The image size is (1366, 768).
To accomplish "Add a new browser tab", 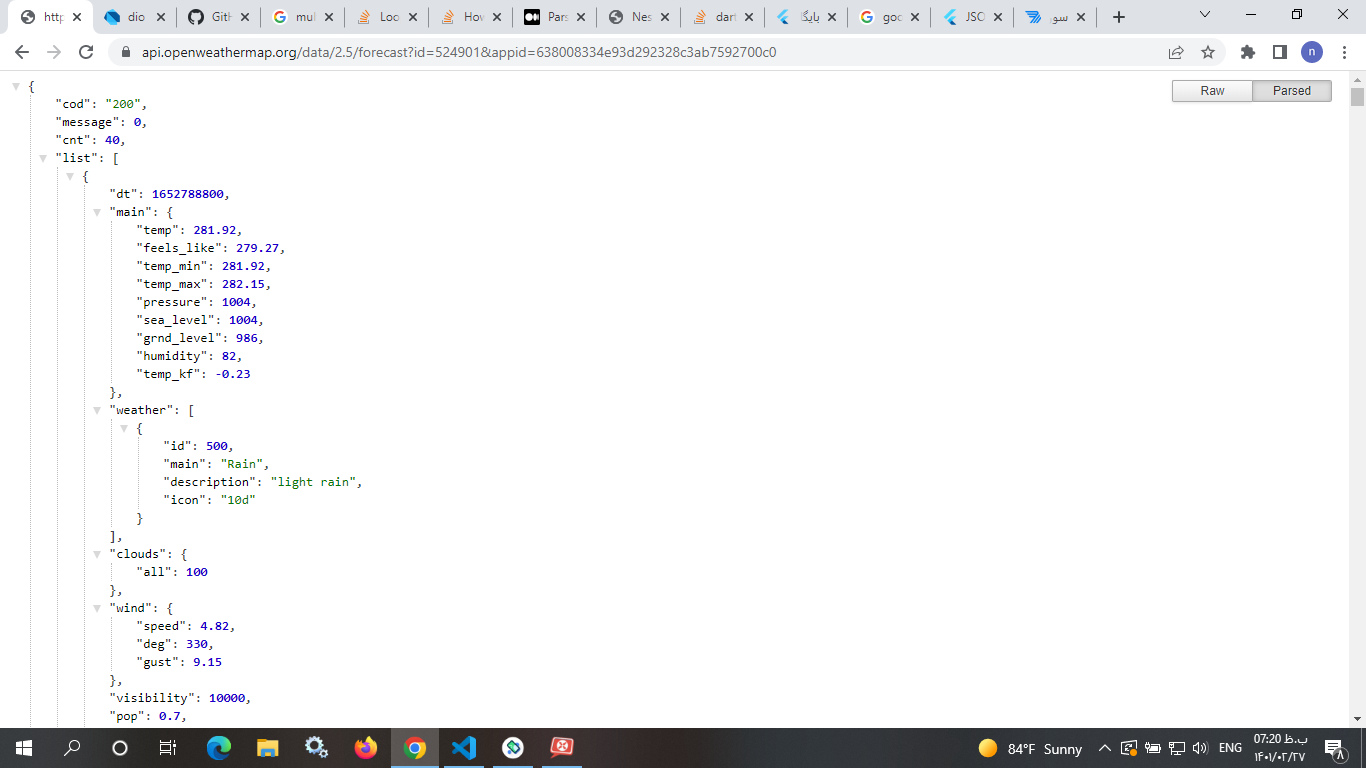I will [1119, 17].
